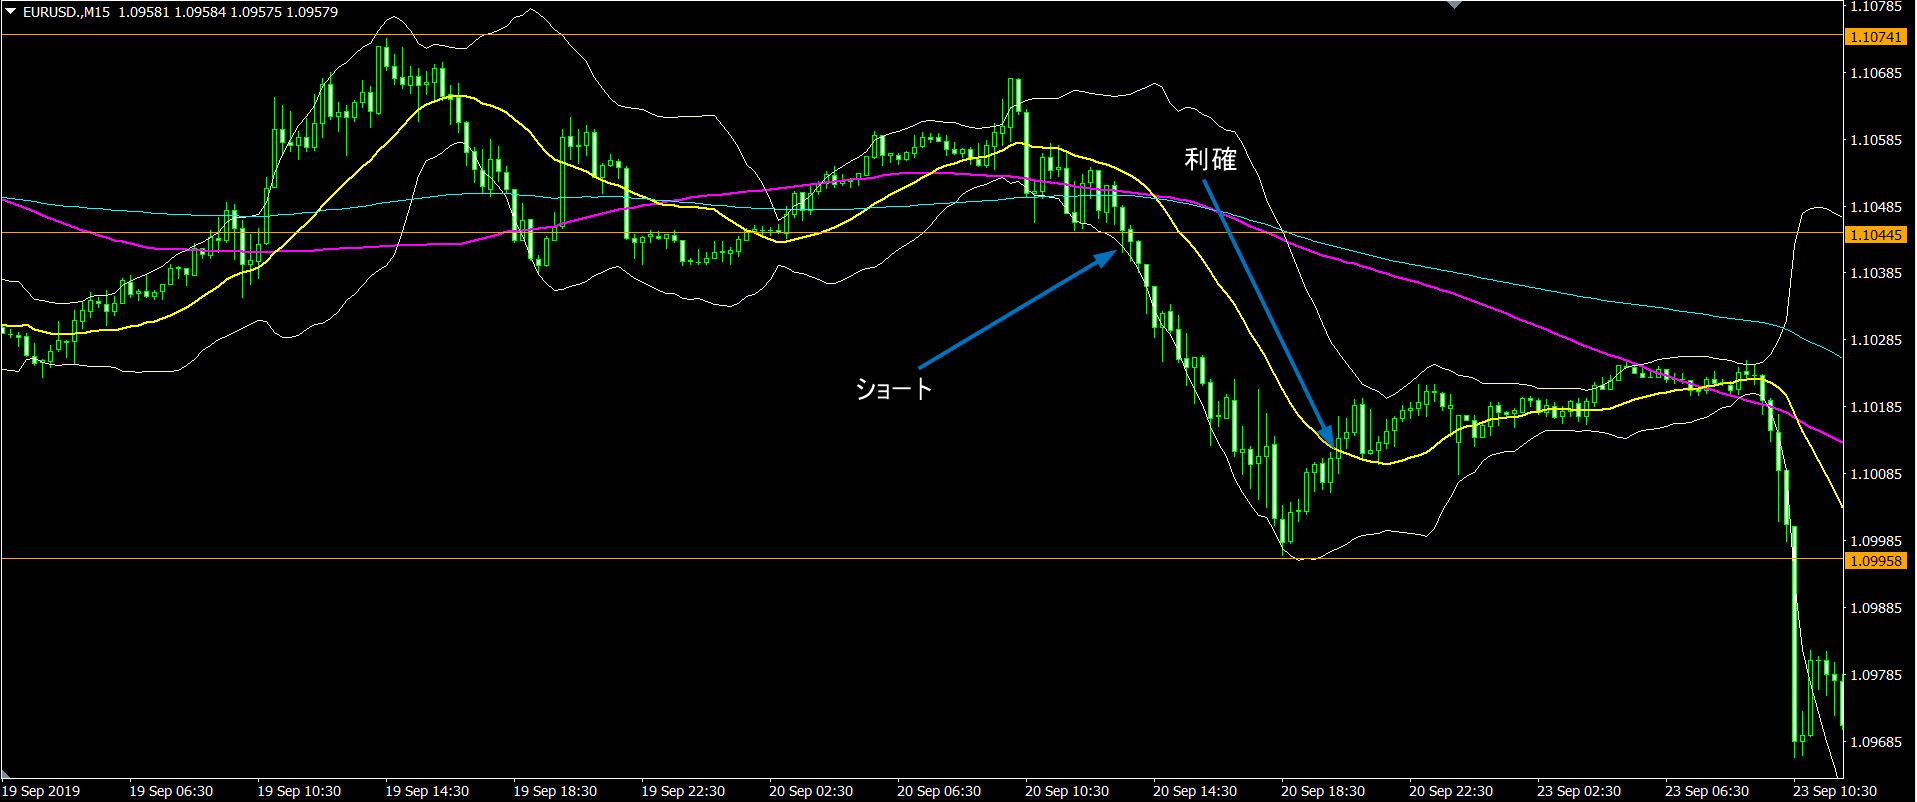Click the 1.10485 price scale label
This screenshot has width=1917, height=802.
1876,207
